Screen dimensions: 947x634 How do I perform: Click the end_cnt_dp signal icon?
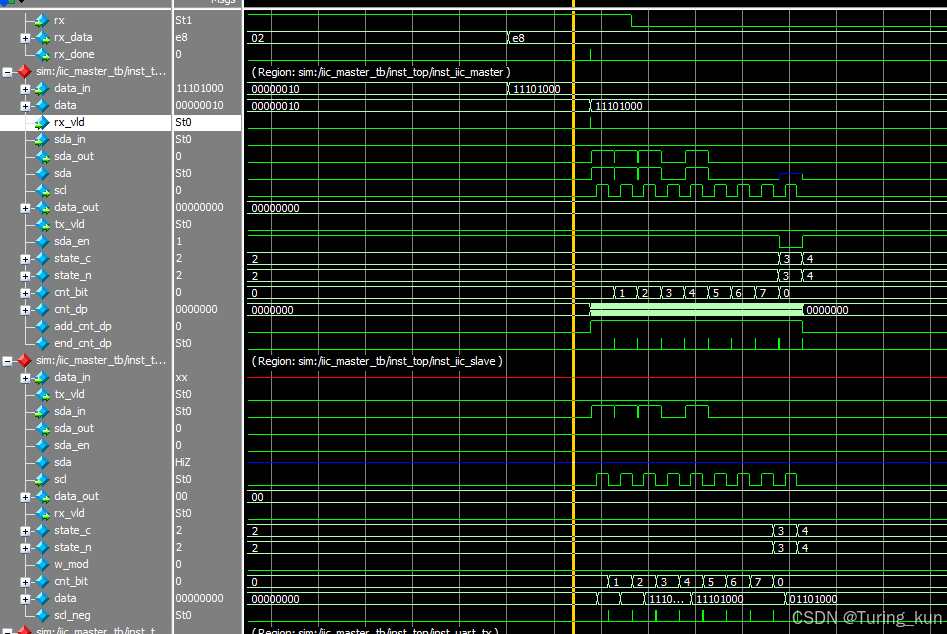coord(42,343)
